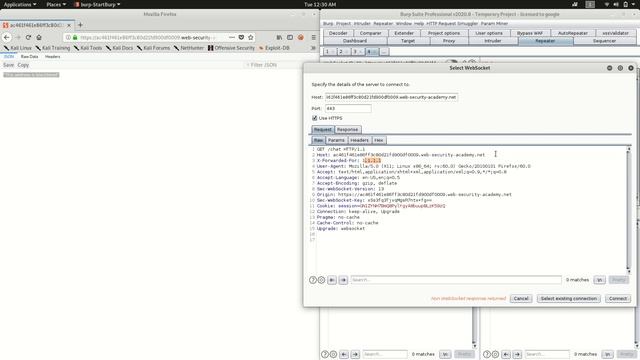Switch to the Decoder tab

pyautogui.click(x=338, y=33)
